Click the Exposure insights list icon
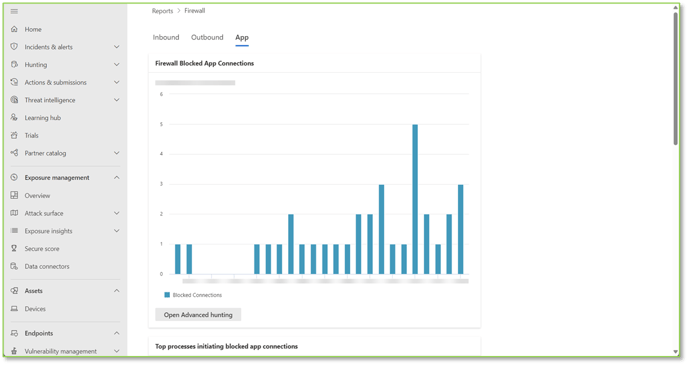 14,231
